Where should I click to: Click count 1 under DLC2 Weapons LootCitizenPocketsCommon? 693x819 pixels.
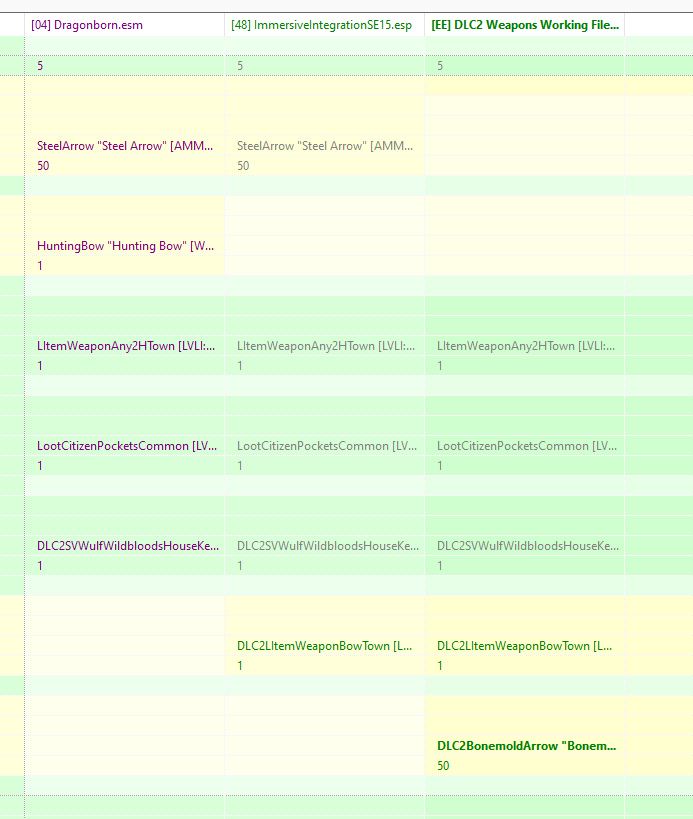click(x=440, y=466)
